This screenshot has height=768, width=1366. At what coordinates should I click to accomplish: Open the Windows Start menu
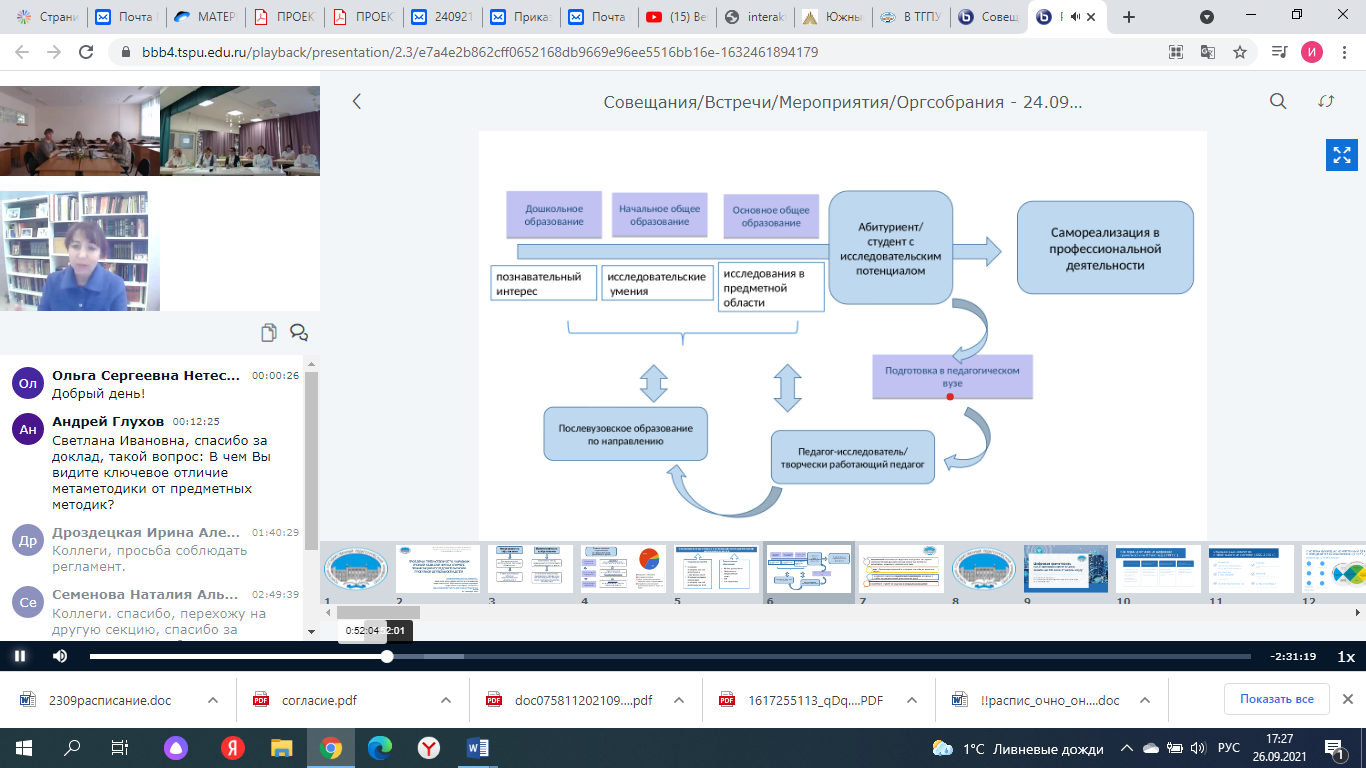(x=23, y=748)
